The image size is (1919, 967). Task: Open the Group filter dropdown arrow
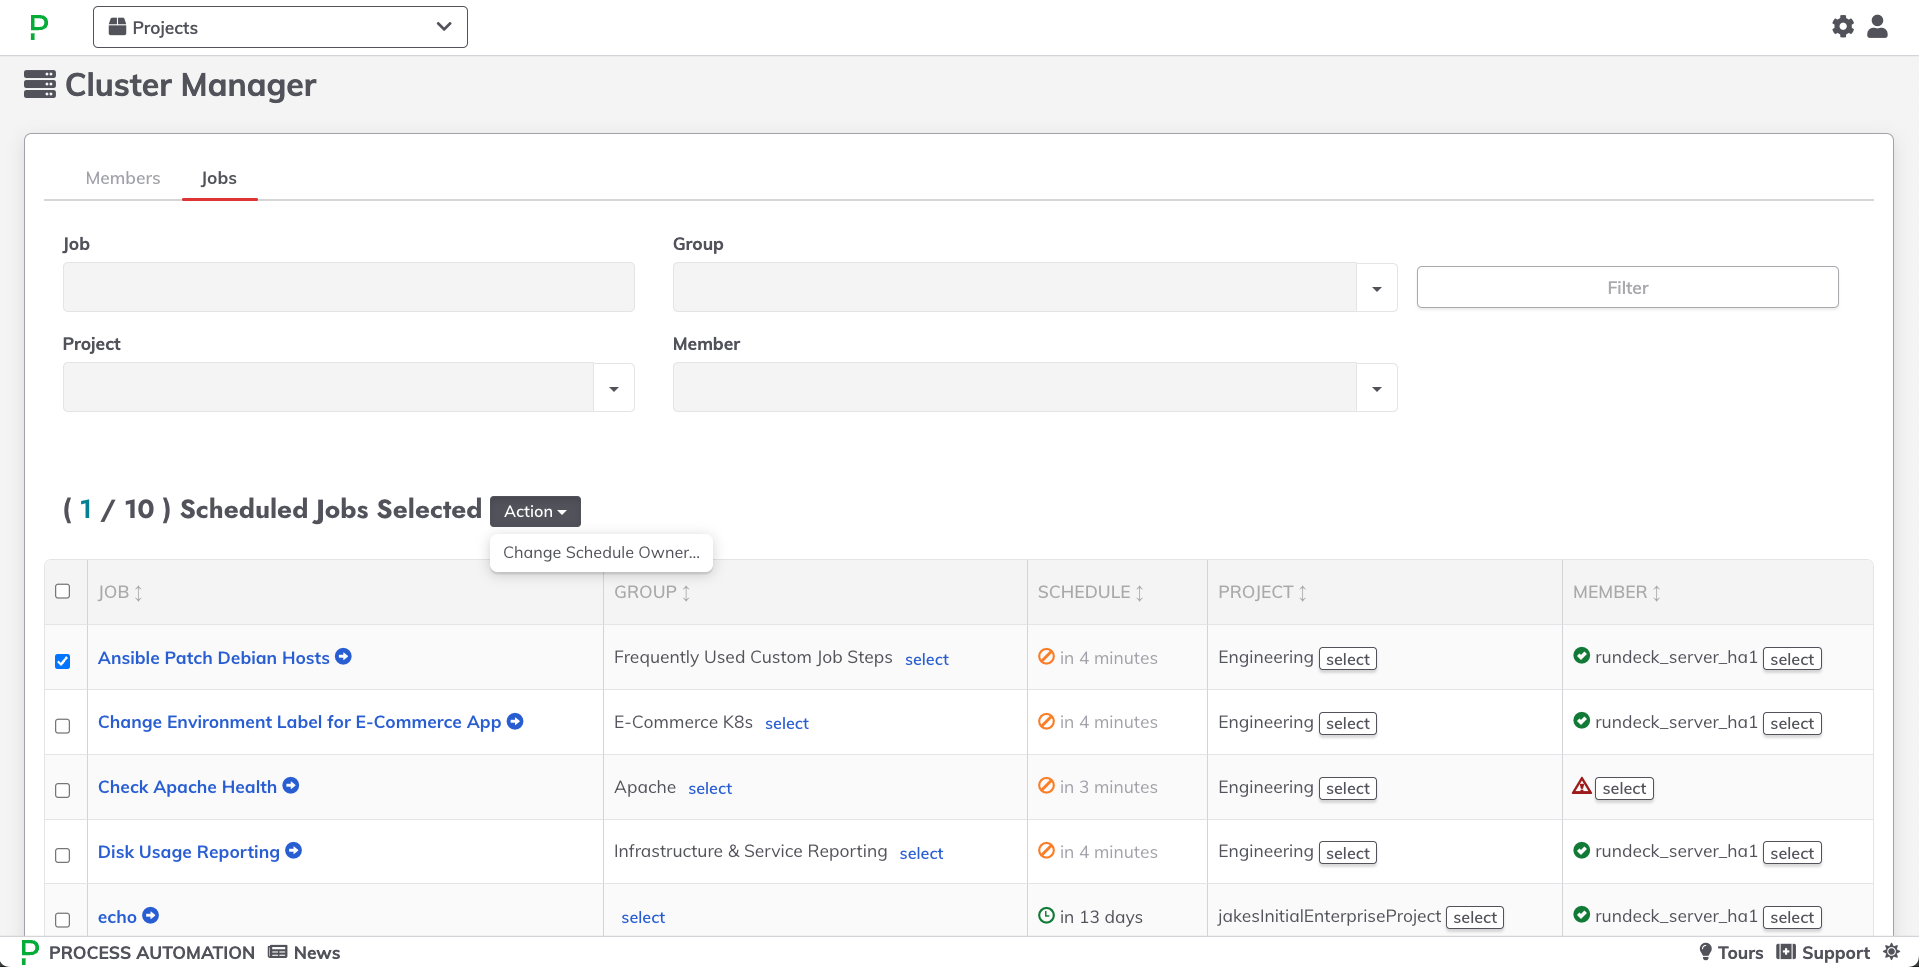[x=1377, y=288]
